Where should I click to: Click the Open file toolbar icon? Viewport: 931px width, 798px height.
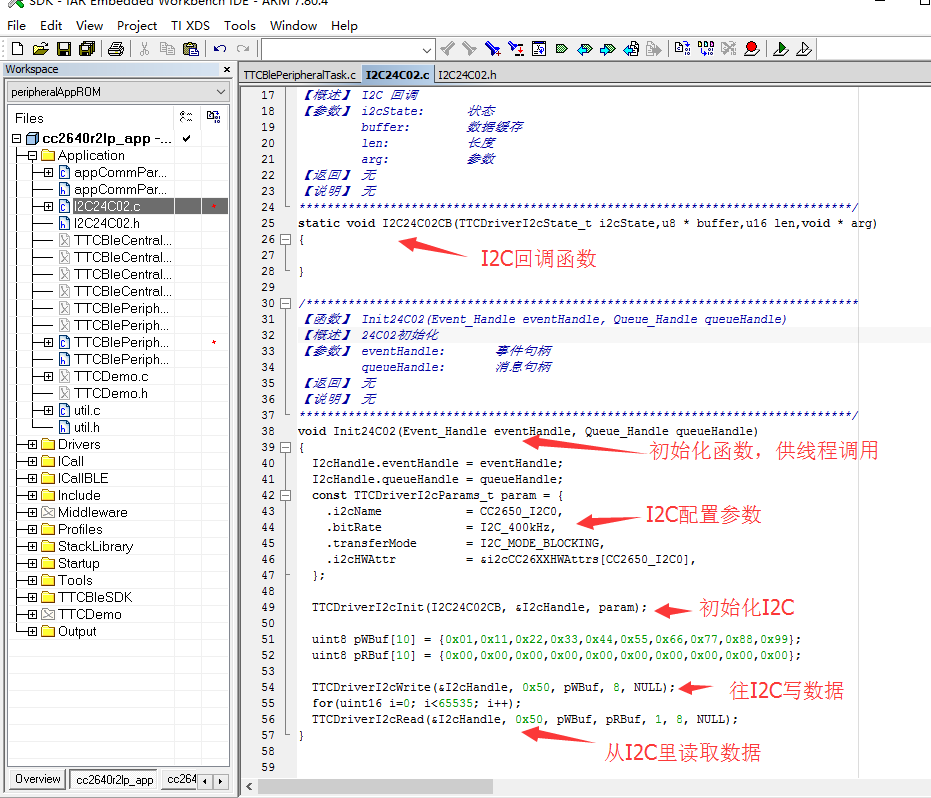click(40, 49)
